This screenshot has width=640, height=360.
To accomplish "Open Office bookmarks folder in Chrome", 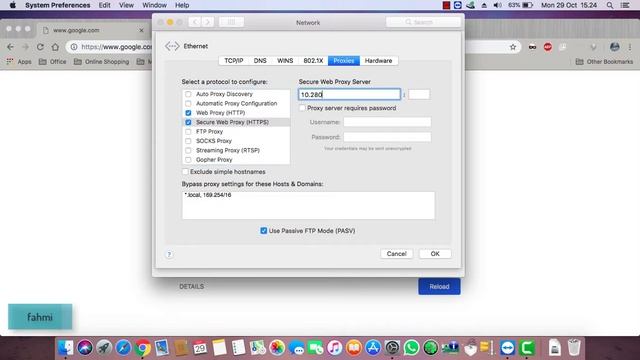I will (52, 62).
